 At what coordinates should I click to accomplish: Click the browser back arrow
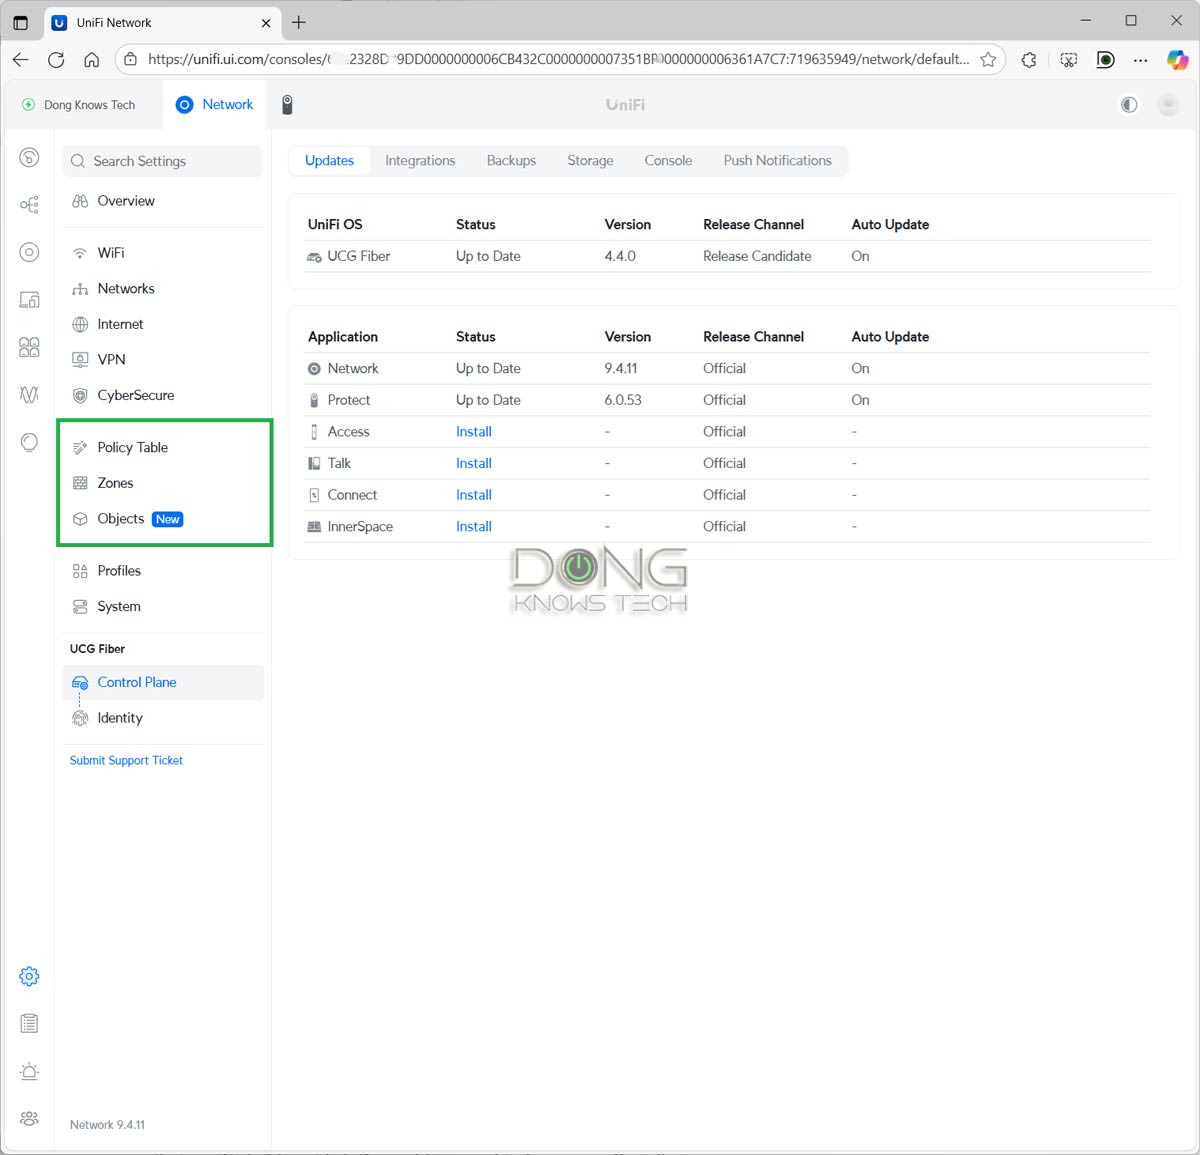[x=21, y=60]
